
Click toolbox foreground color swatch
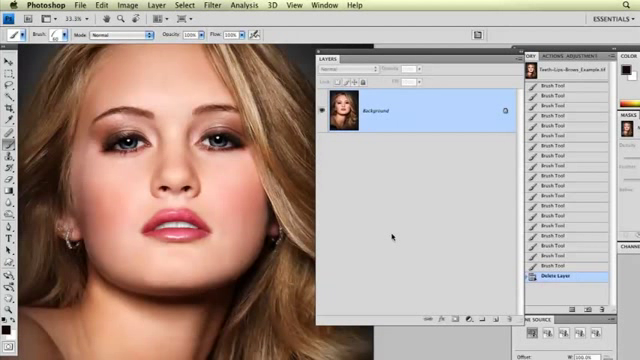coord(6,329)
